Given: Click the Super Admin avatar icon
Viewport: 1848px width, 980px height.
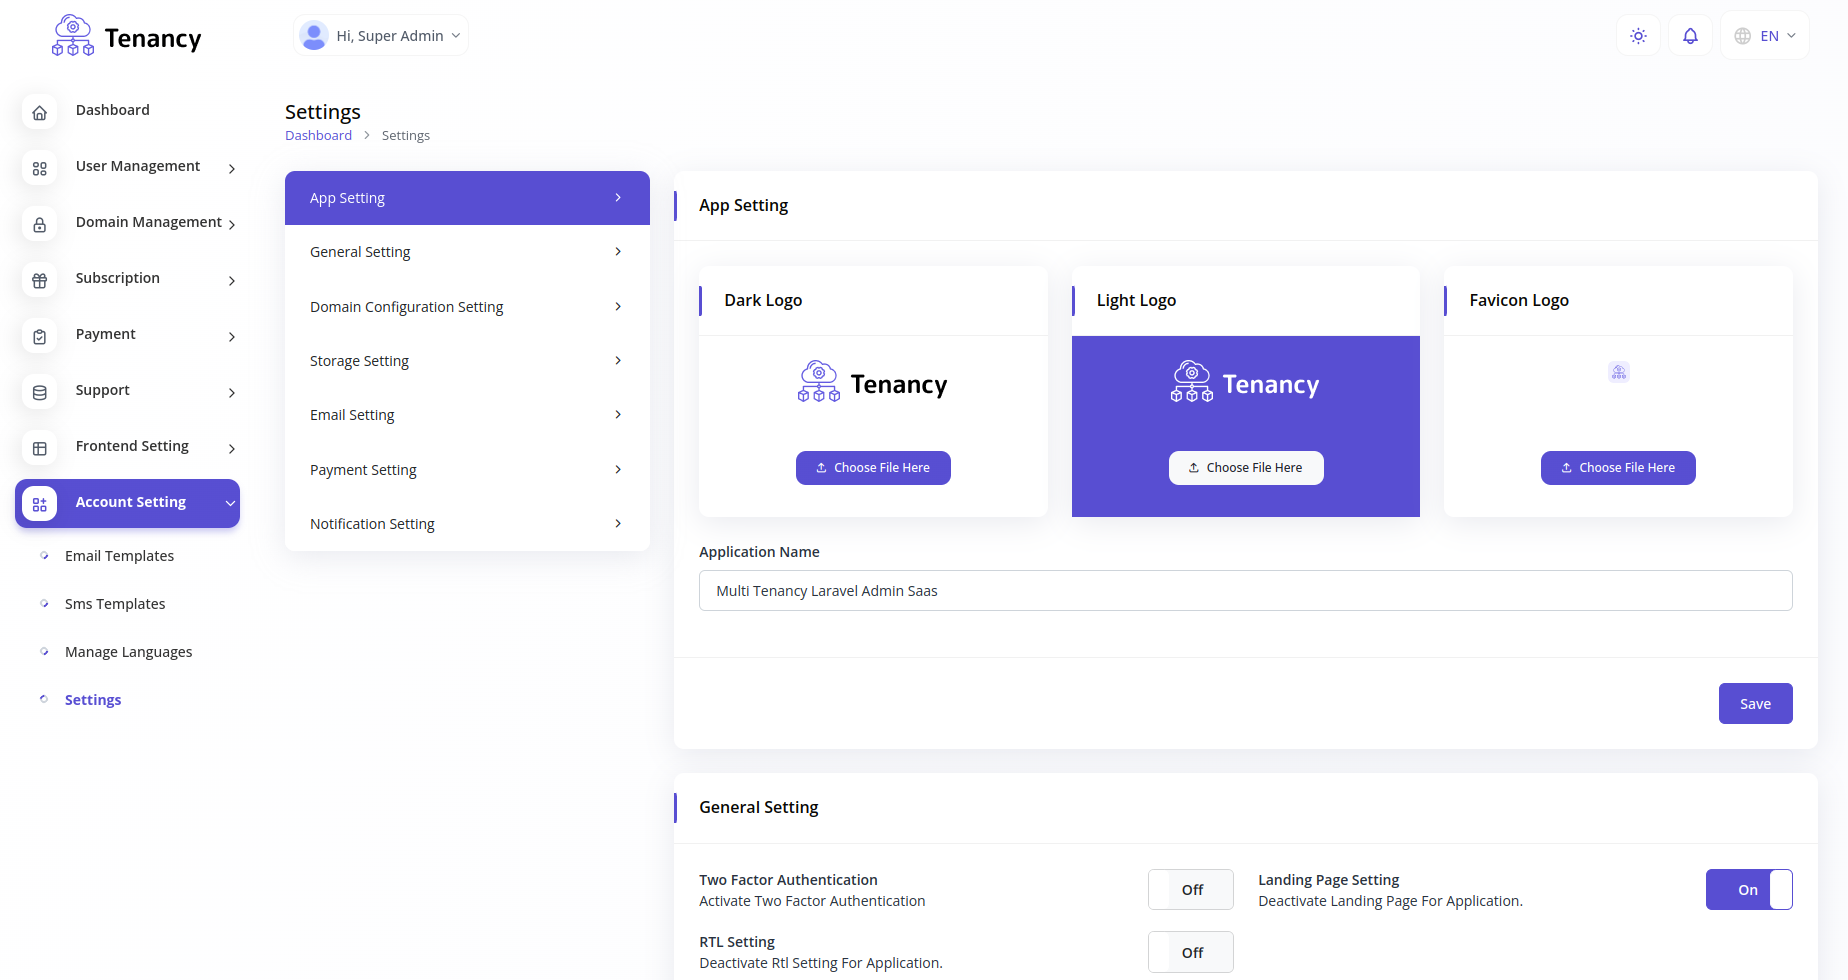Looking at the screenshot, I should [314, 35].
